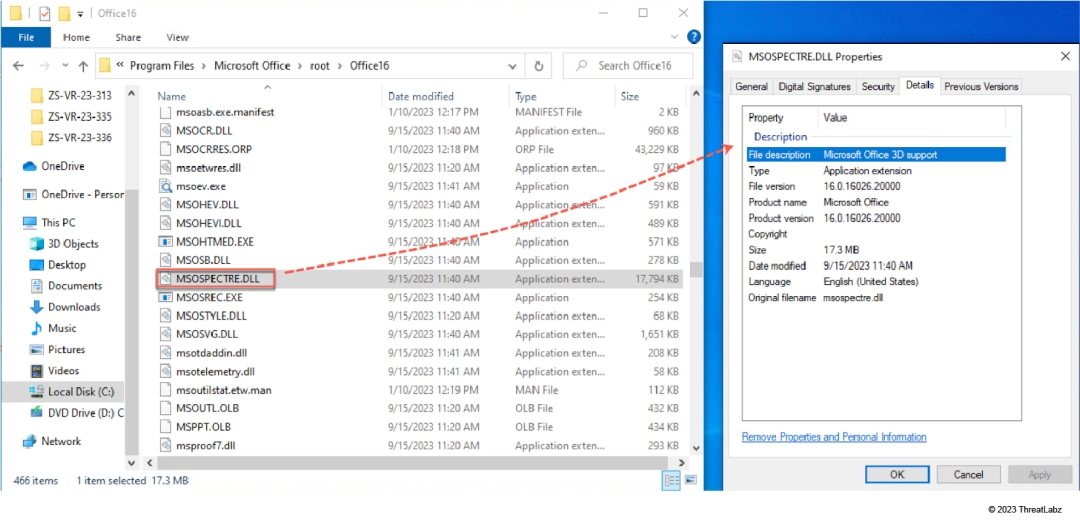Select the Network item in sidebar

[x=60, y=441]
